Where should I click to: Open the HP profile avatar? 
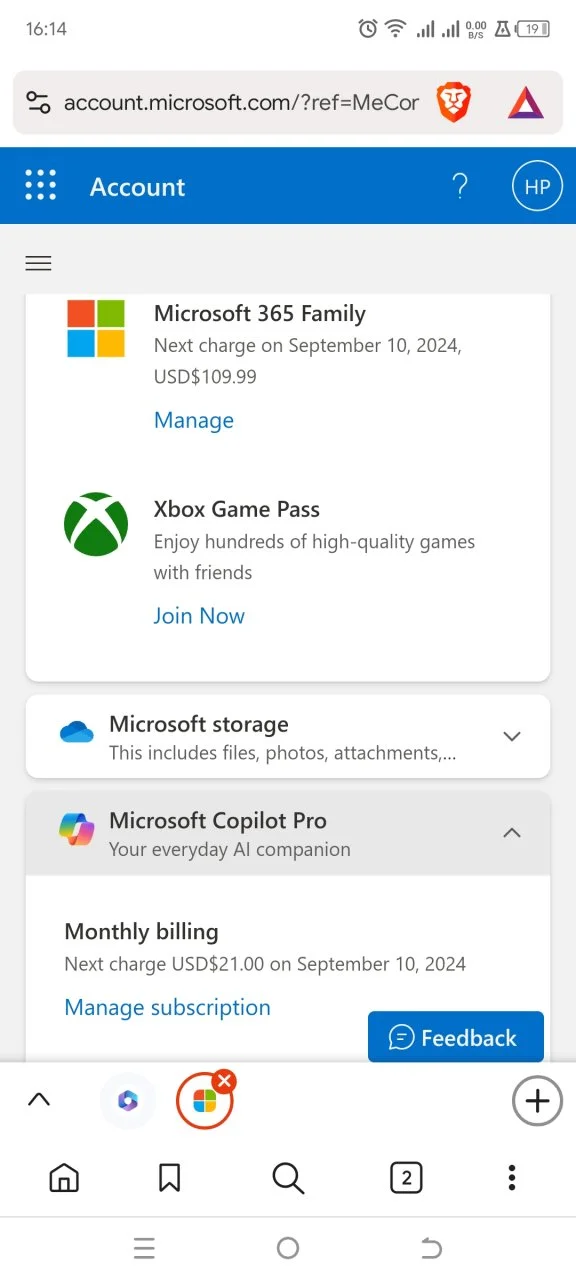537,187
